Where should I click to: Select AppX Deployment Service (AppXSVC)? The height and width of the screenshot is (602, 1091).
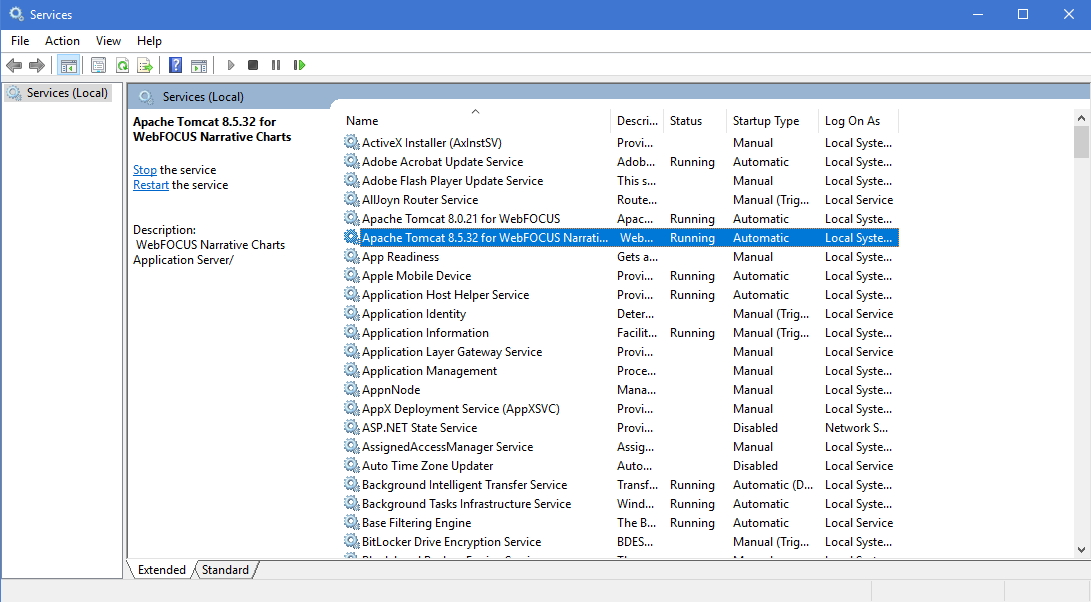coord(461,409)
